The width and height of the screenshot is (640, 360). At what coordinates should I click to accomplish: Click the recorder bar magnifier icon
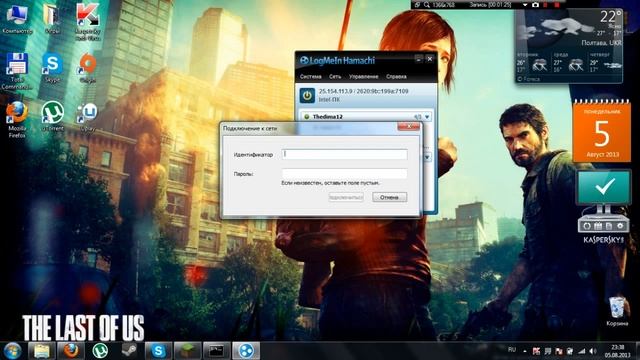tap(427, 5)
